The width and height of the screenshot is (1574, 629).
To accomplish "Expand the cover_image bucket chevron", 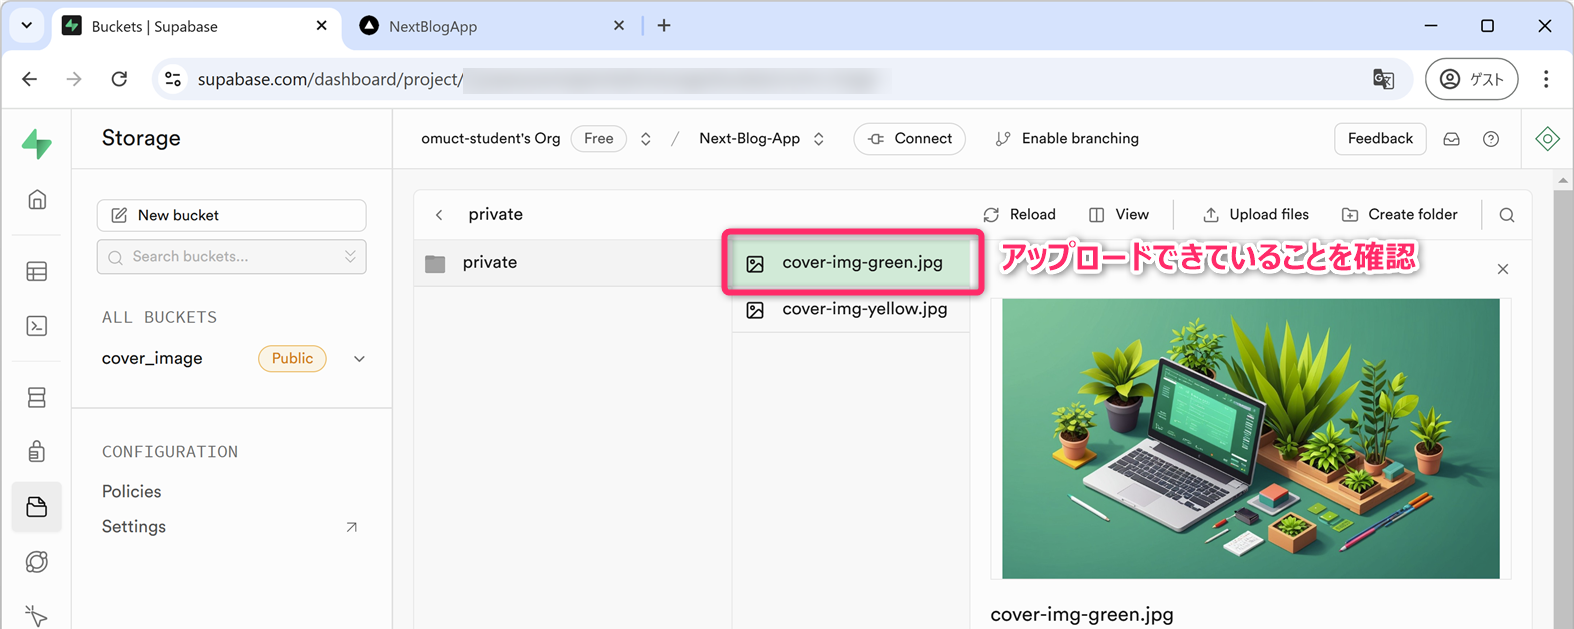I will coord(359,359).
